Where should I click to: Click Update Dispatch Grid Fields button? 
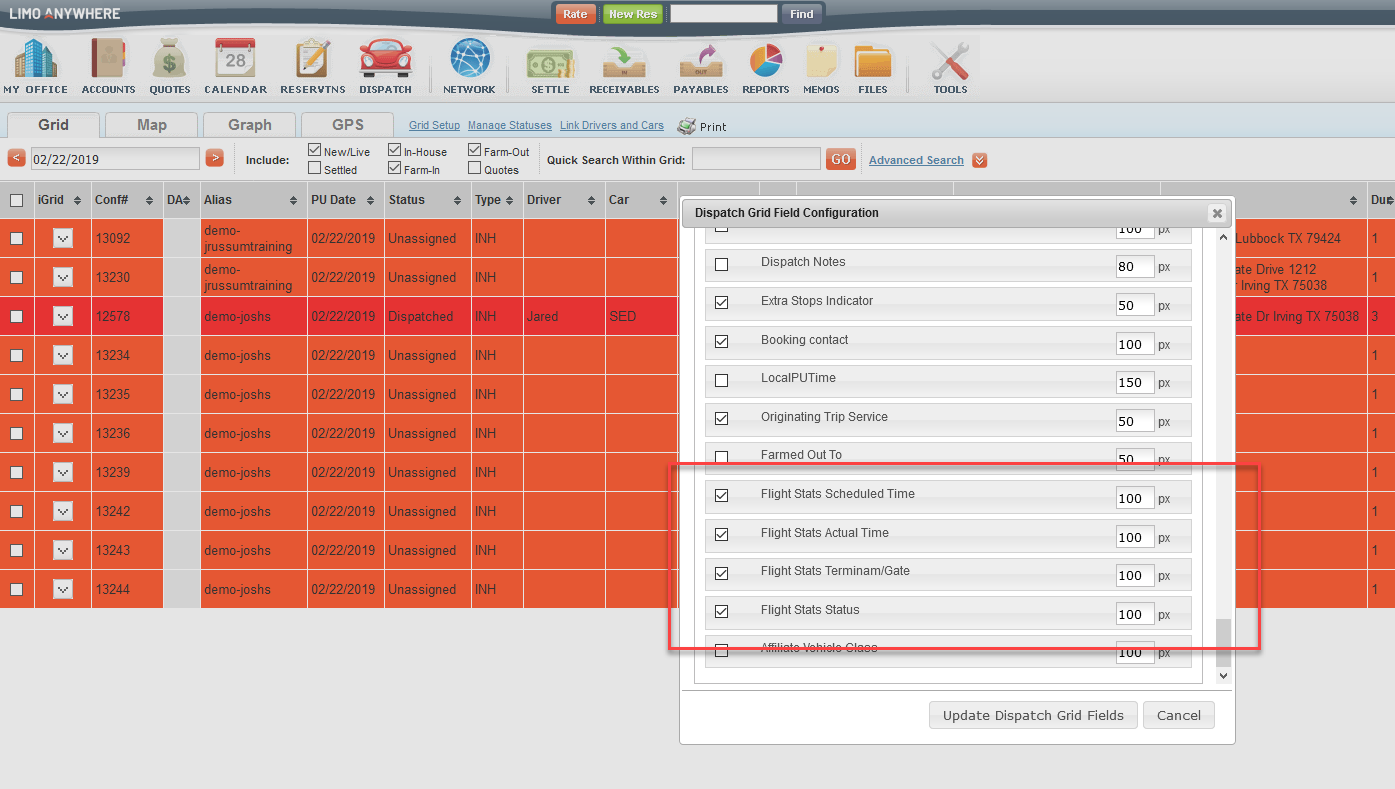point(1033,715)
